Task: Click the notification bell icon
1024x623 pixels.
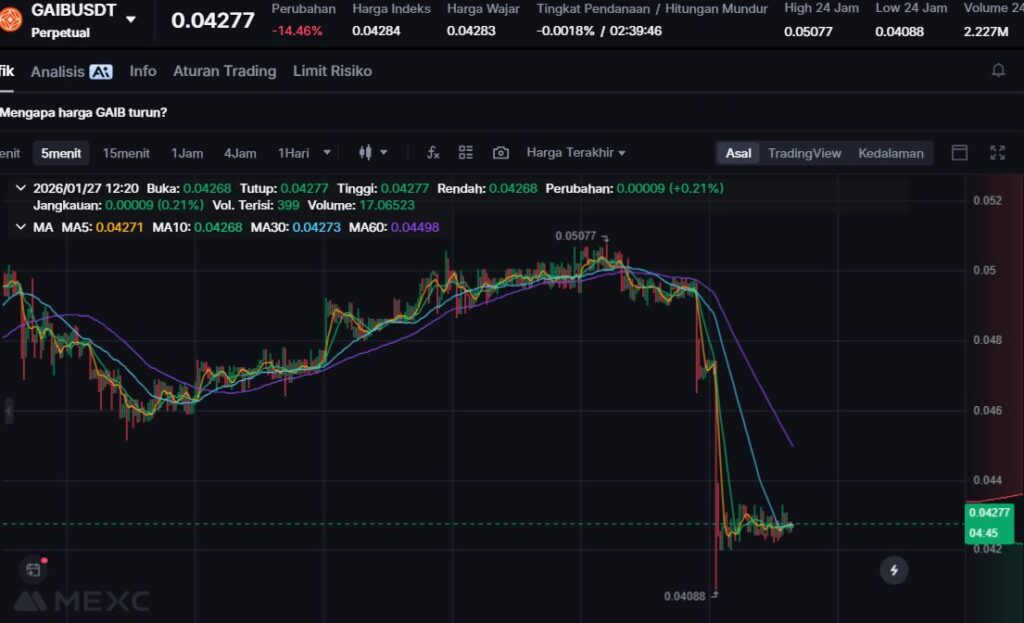Action: coord(998,71)
